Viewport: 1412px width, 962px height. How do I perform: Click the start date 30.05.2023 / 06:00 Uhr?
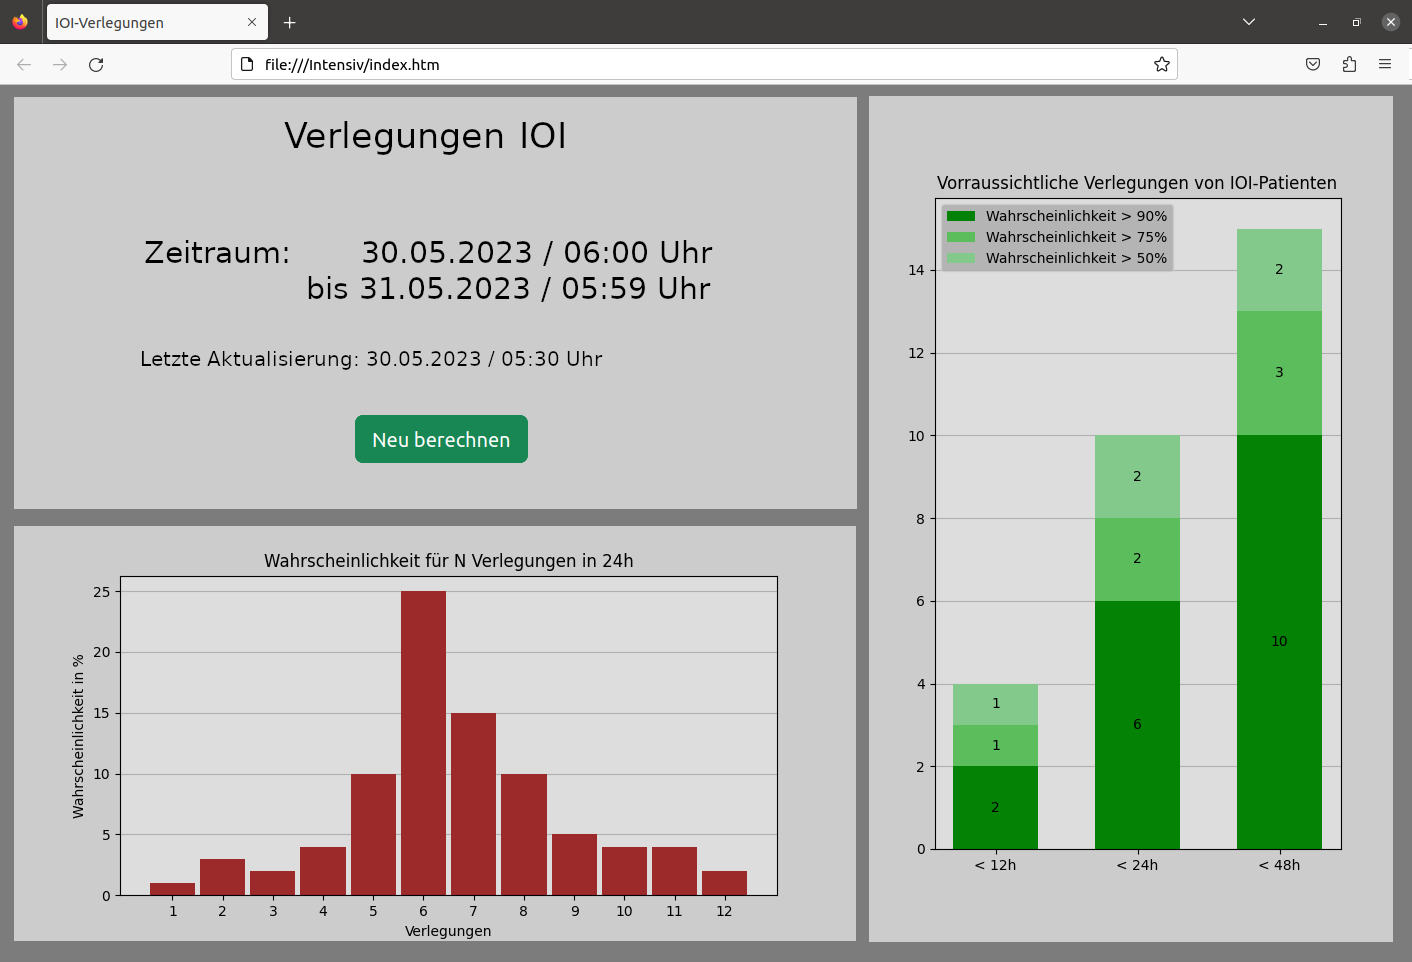pos(537,252)
